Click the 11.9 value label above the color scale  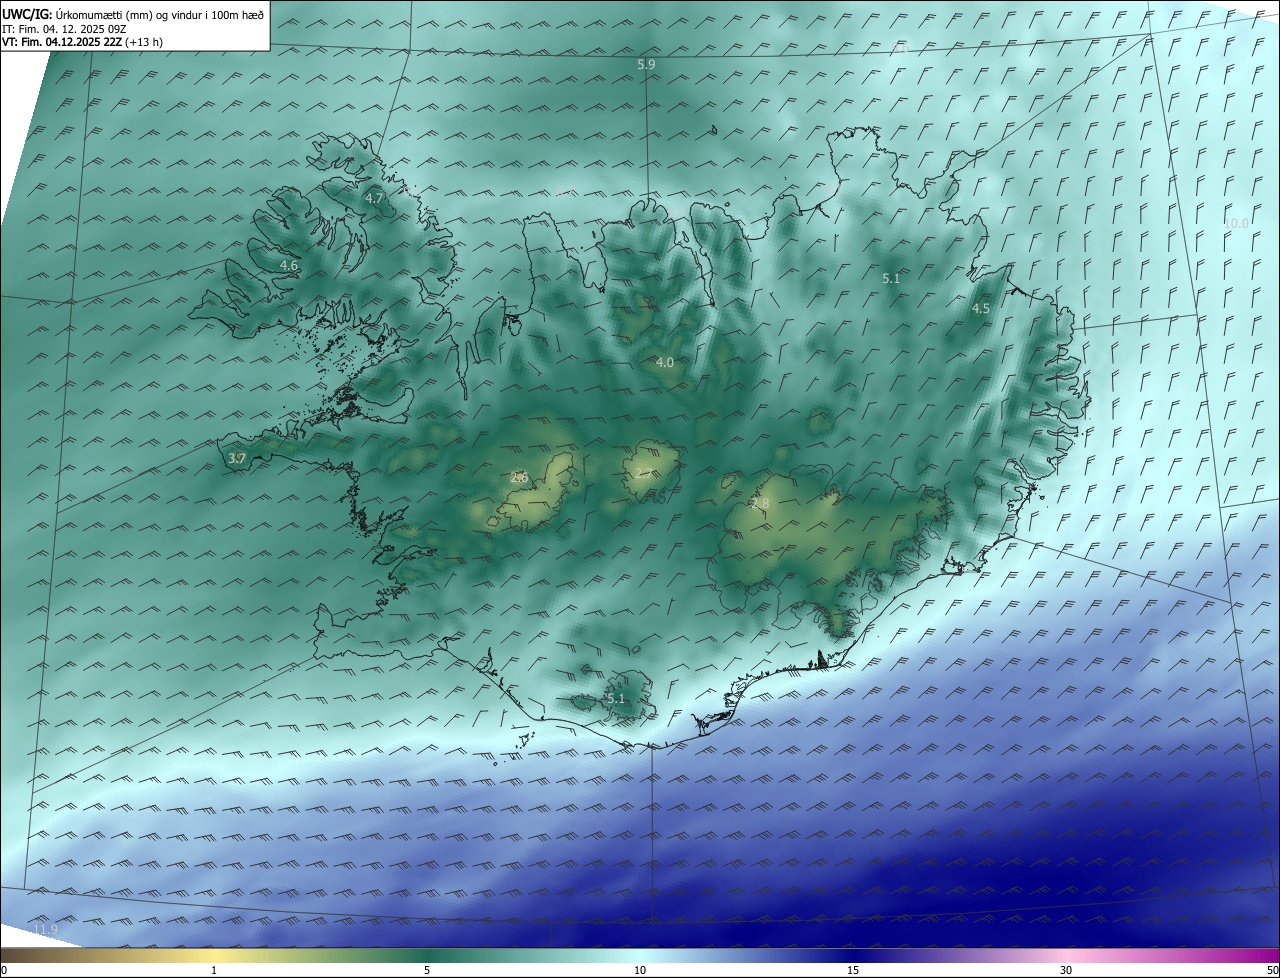[x=46, y=930]
